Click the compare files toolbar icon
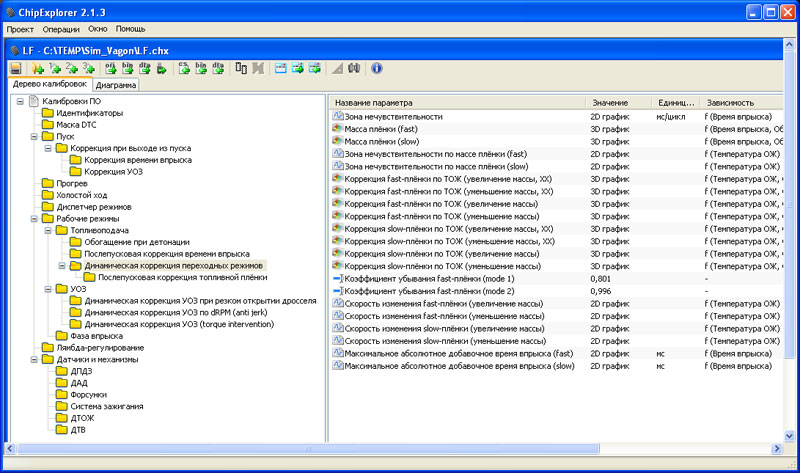The image size is (800, 473). point(241,68)
